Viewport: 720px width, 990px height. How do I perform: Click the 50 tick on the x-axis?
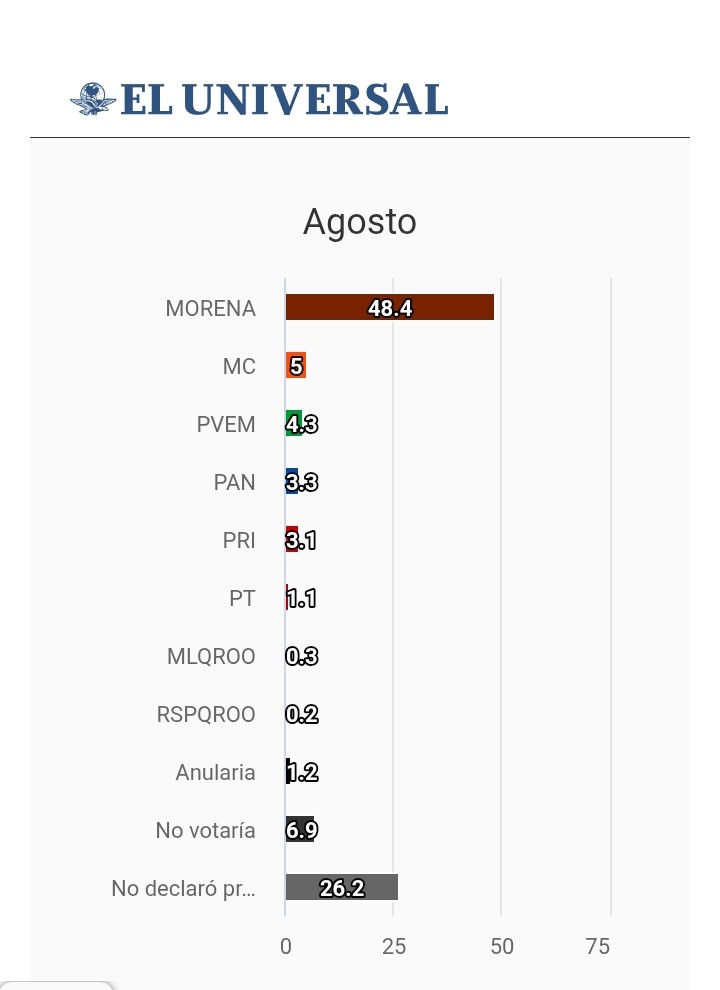point(502,946)
